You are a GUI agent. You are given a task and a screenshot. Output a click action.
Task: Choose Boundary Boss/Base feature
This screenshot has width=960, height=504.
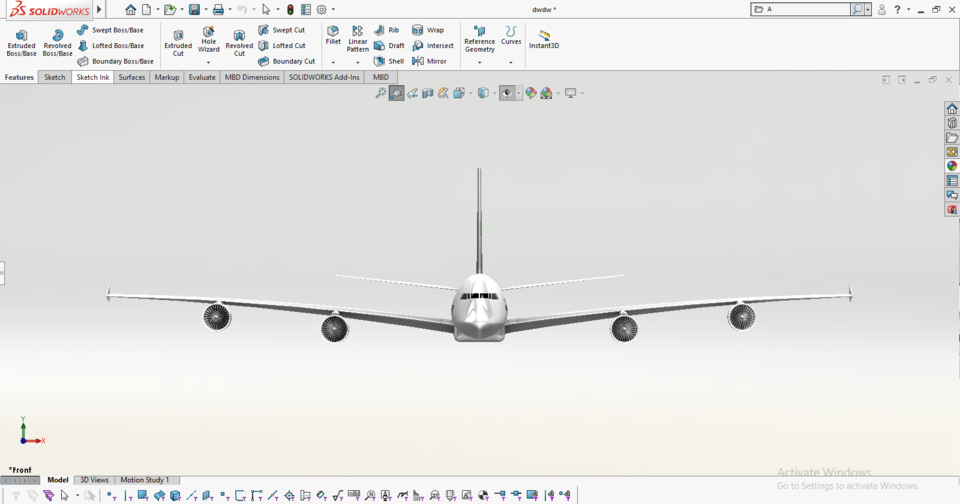click(115, 61)
